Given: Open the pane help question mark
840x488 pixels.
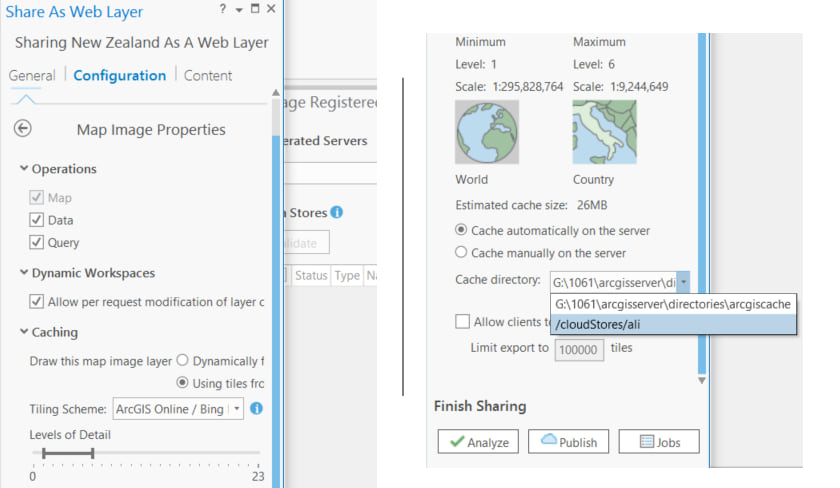Looking at the screenshot, I should click(223, 9).
